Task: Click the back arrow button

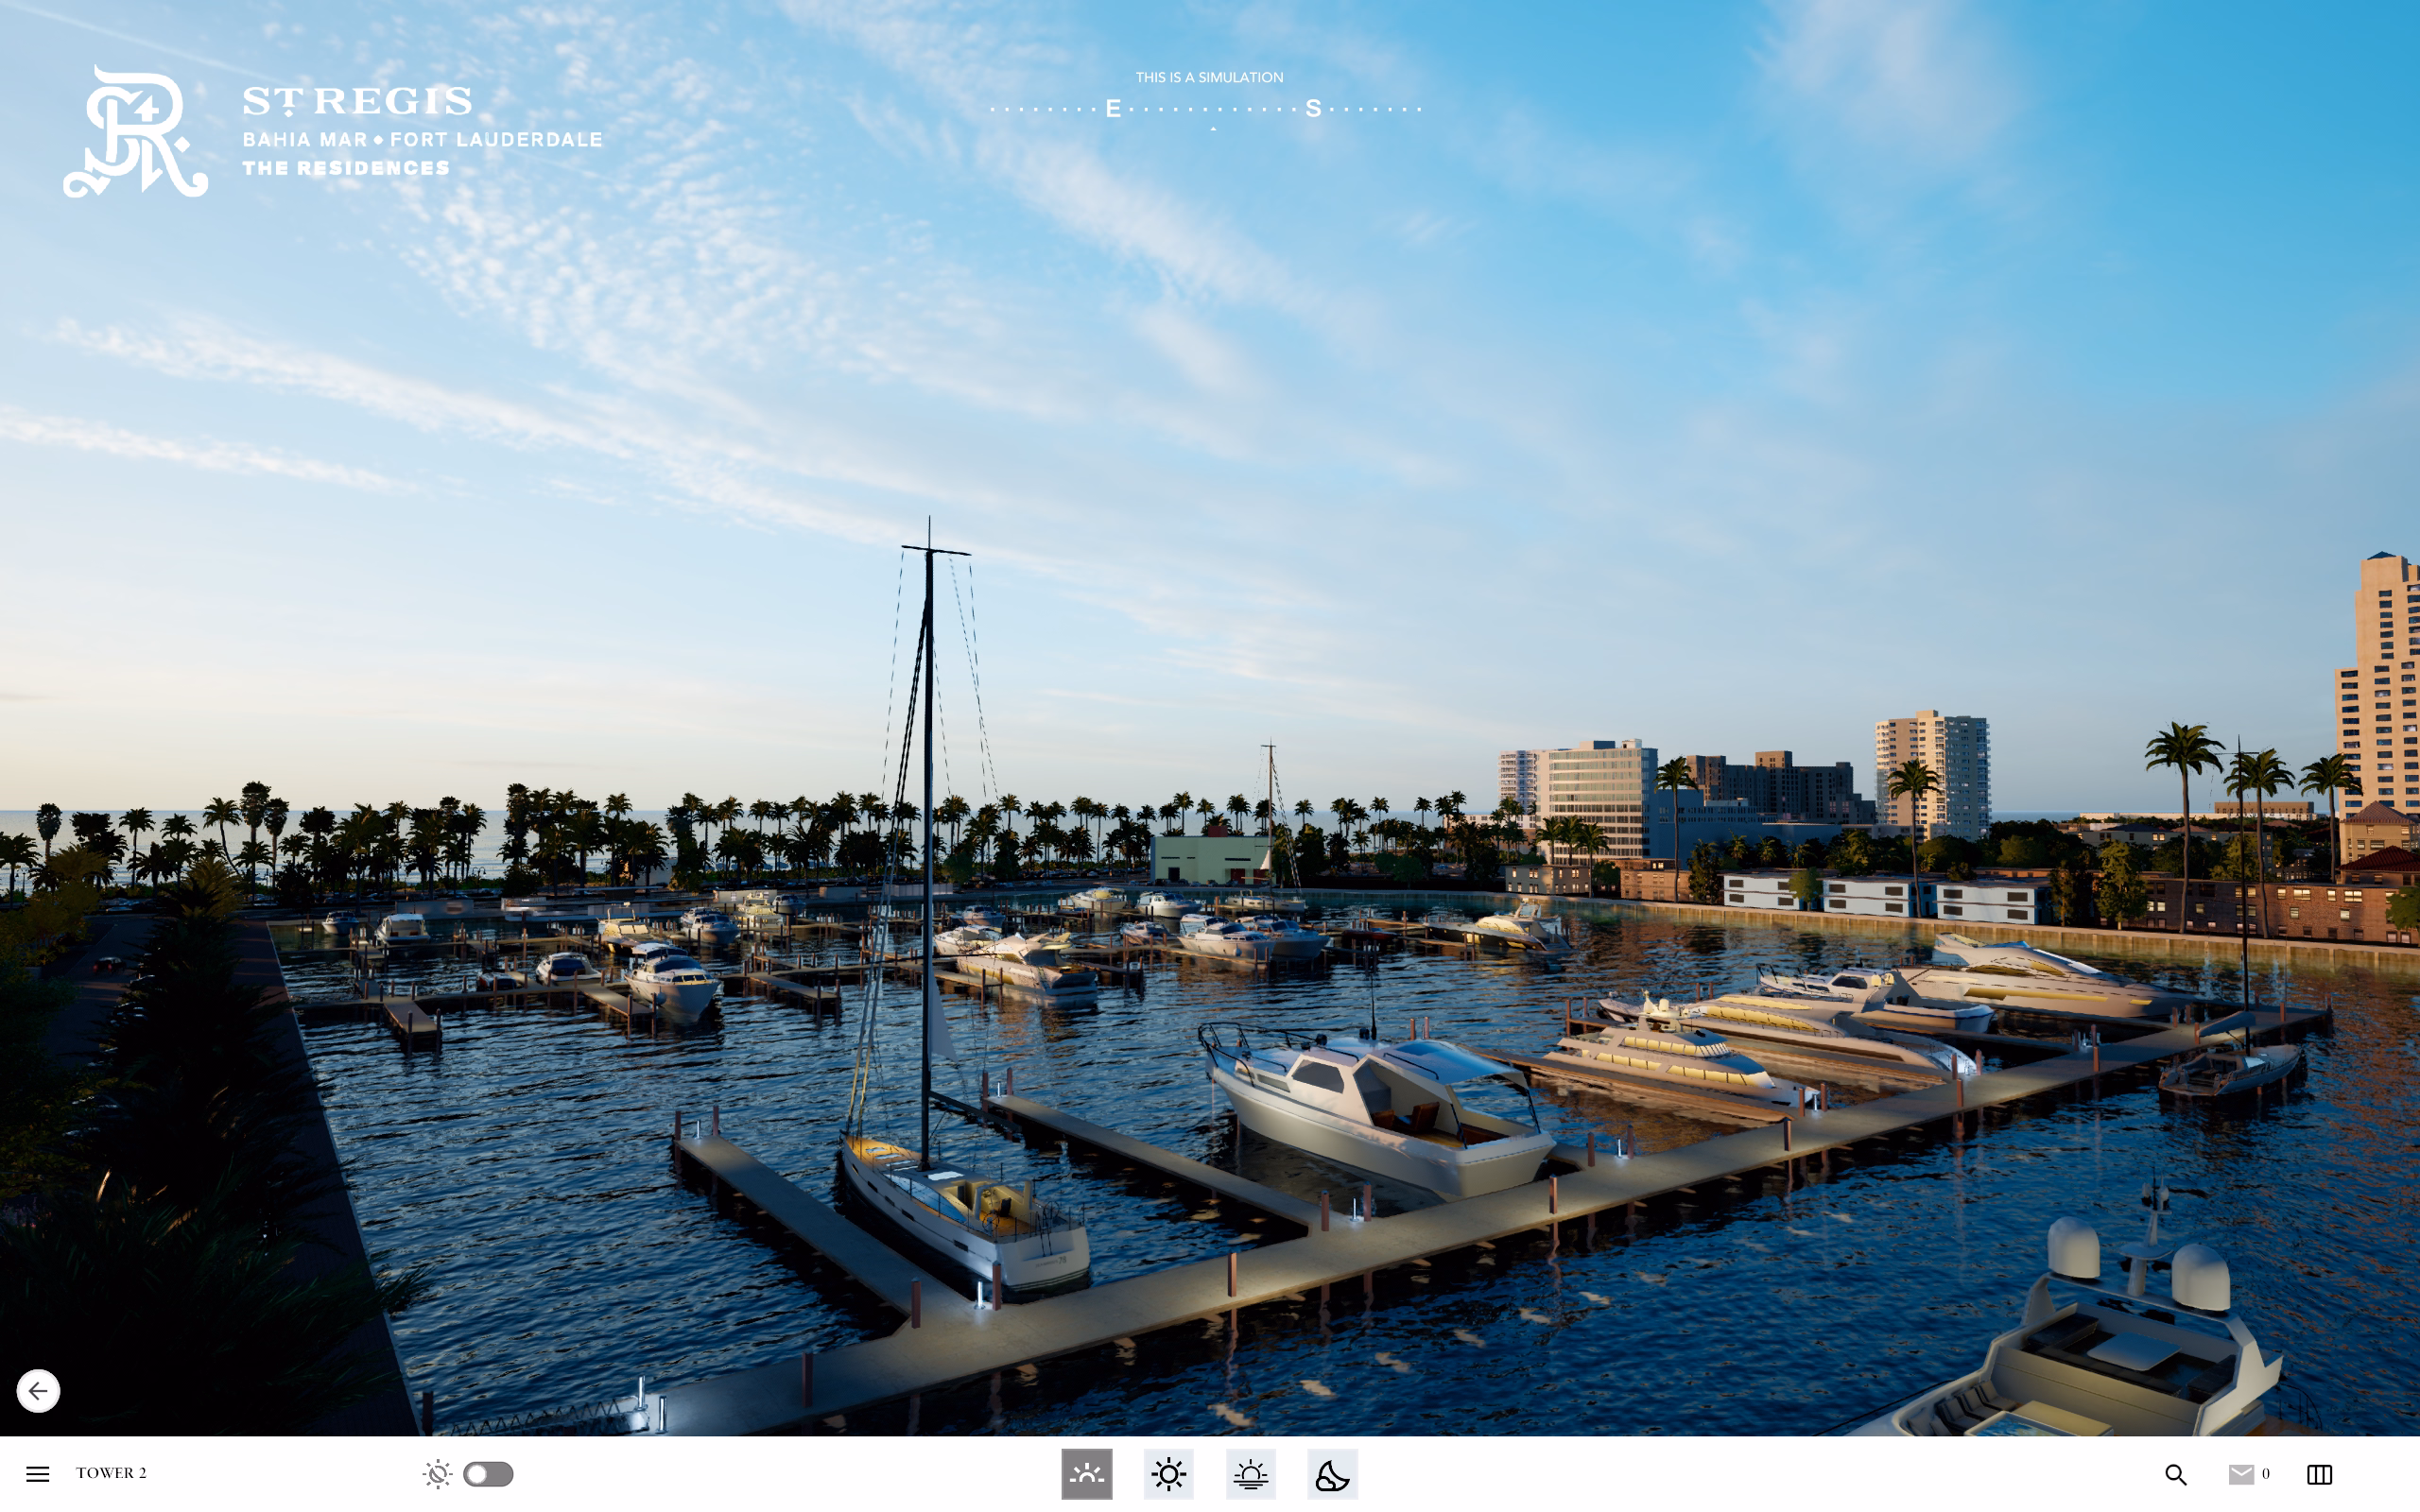Action: point(38,1390)
